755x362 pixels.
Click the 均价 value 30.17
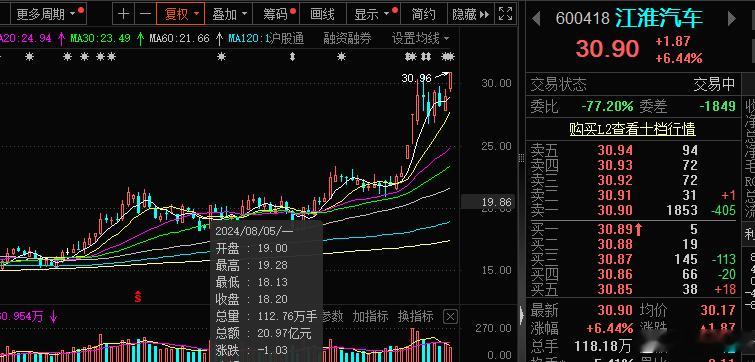(717, 310)
